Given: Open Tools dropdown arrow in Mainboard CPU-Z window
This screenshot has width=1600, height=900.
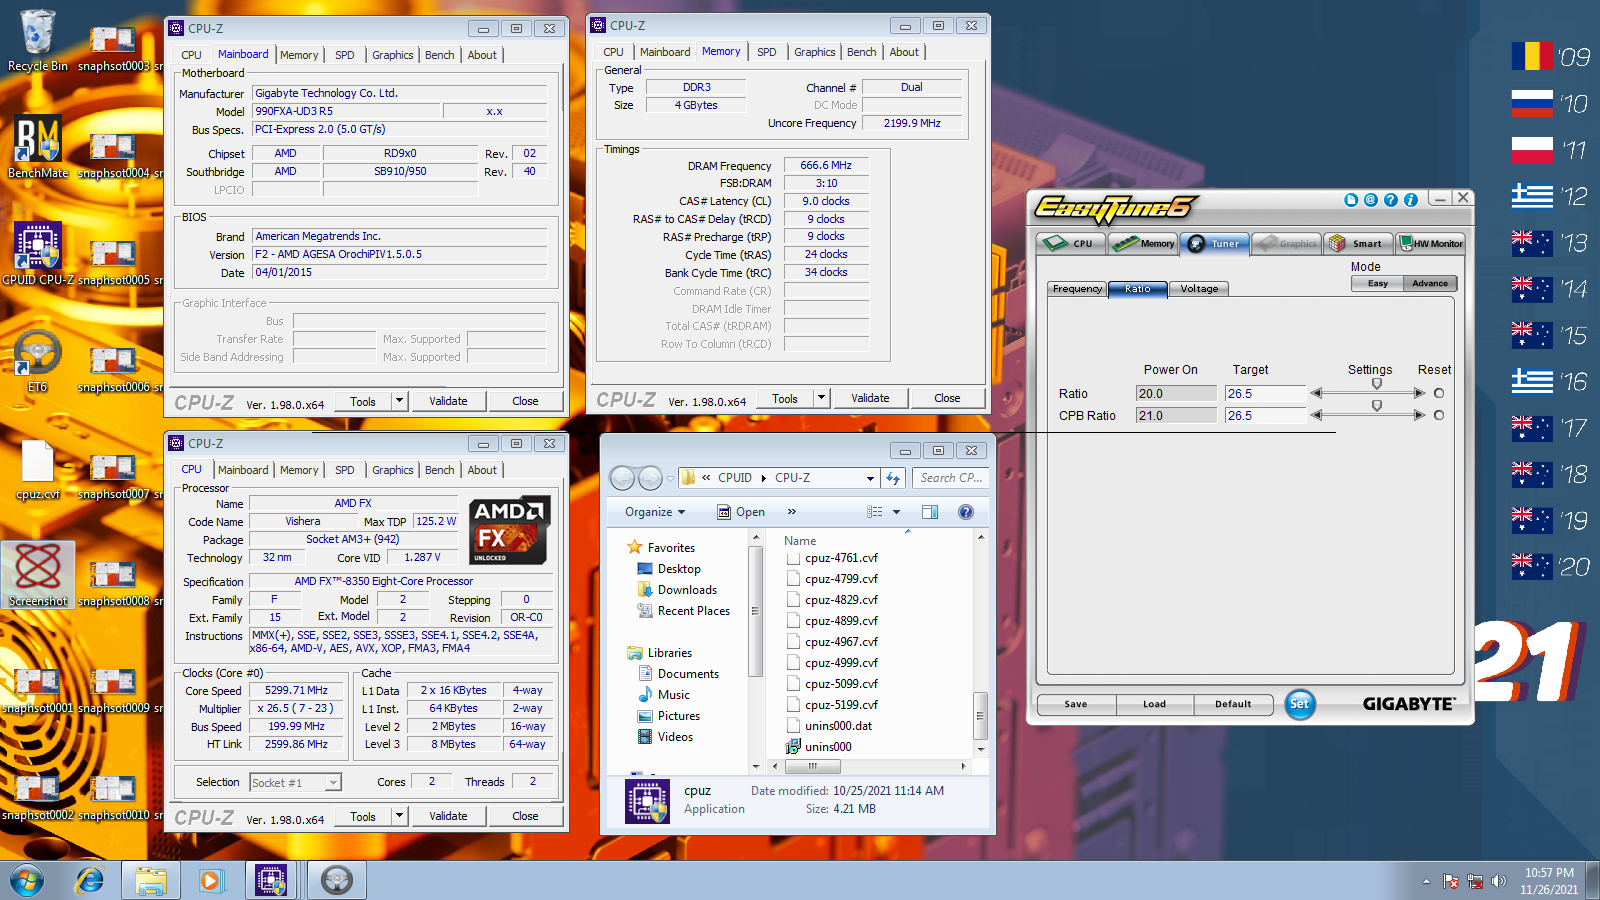Looking at the screenshot, I should (x=399, y=401).
